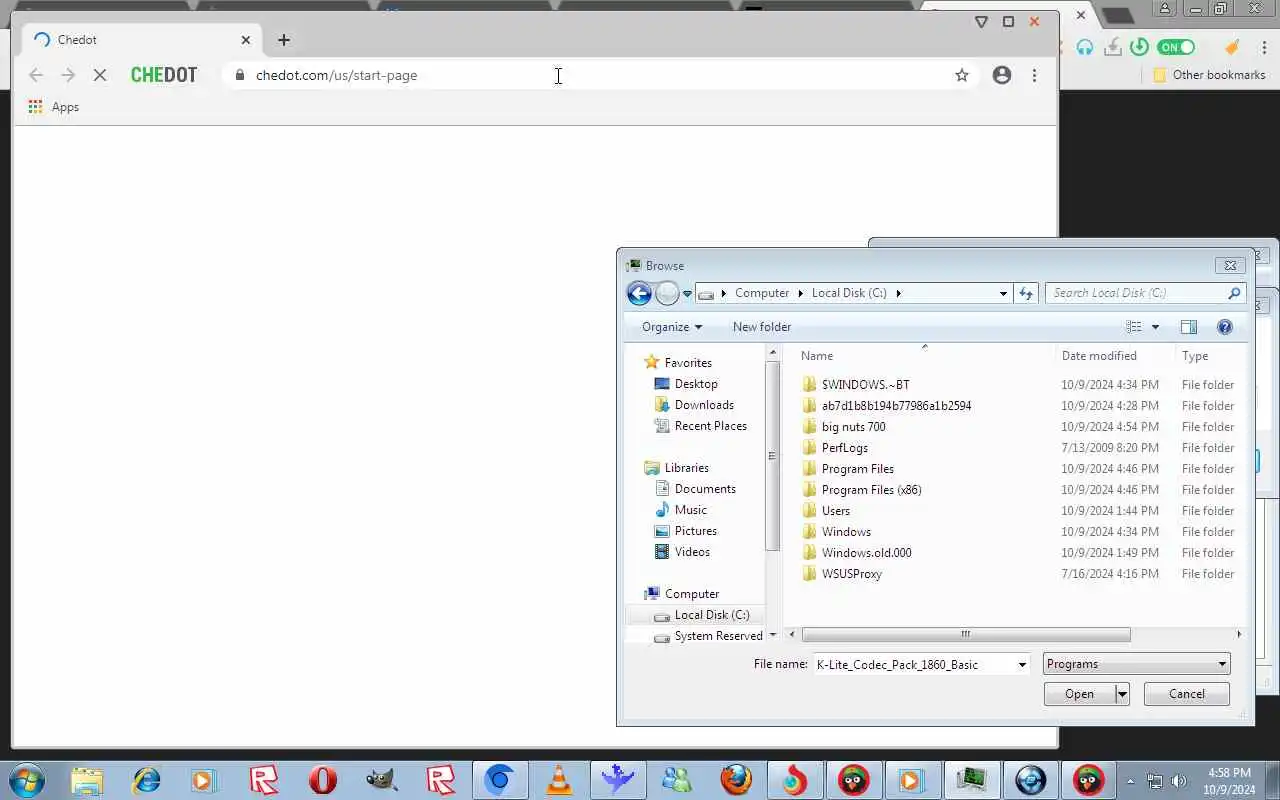Open the recent pages dropdown beside Forward
The height and width of the screenshot is (800, 1280).
687,294
